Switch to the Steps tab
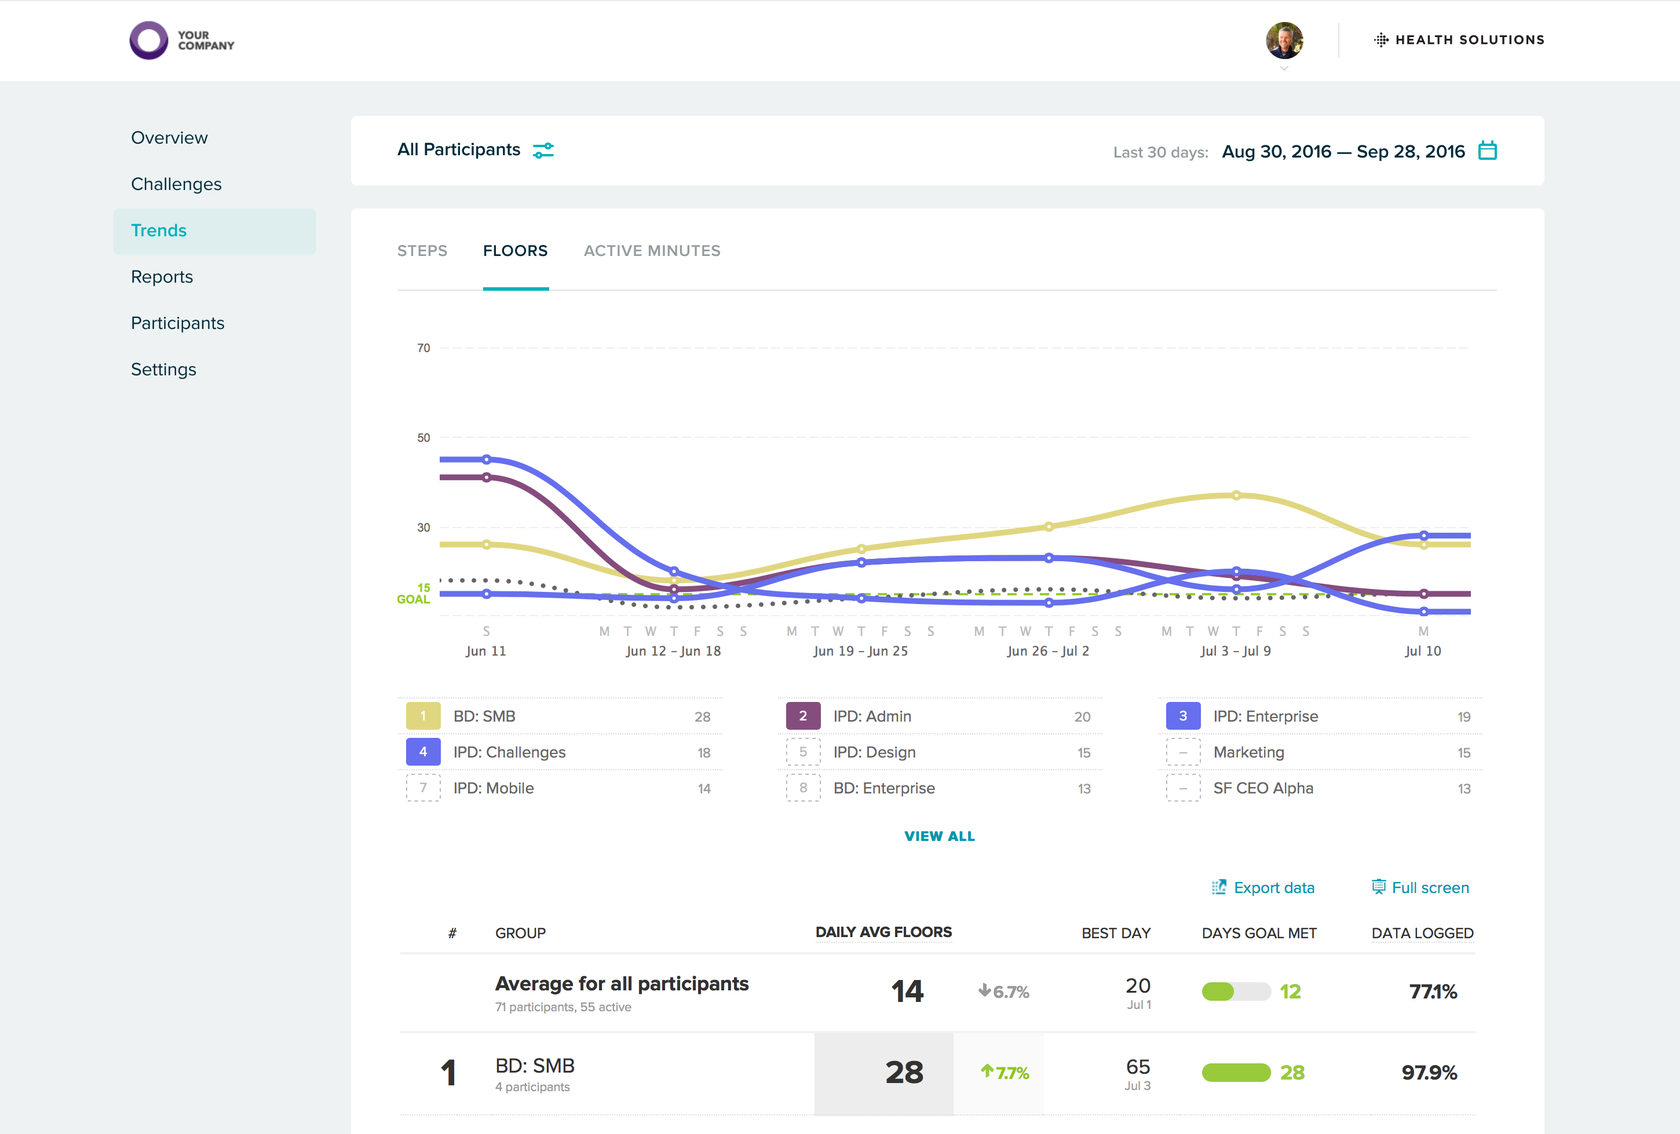 (422, 251)
